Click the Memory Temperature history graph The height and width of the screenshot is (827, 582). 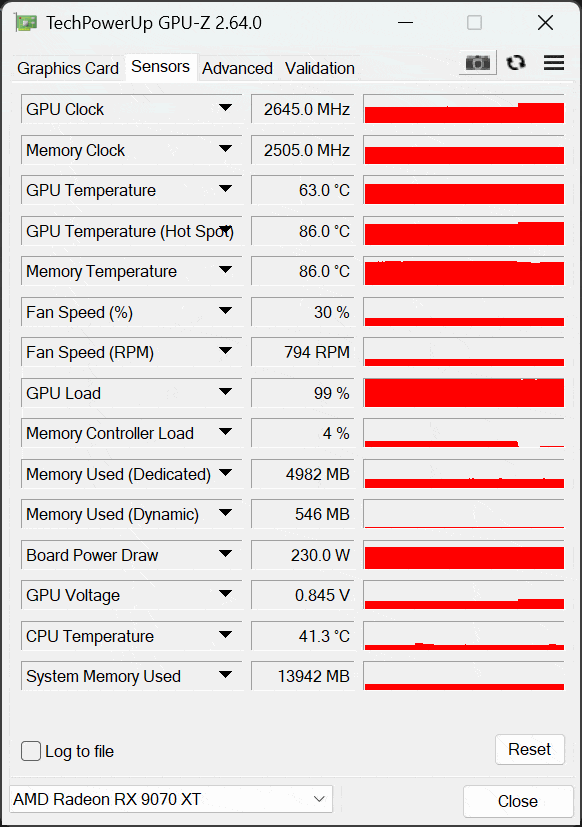(x=464, y=272)
